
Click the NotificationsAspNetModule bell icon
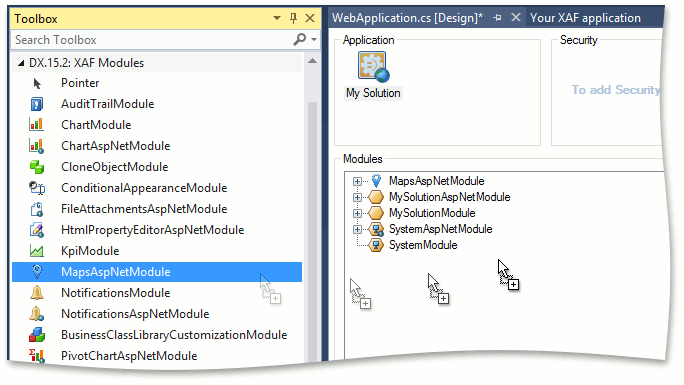37,314
